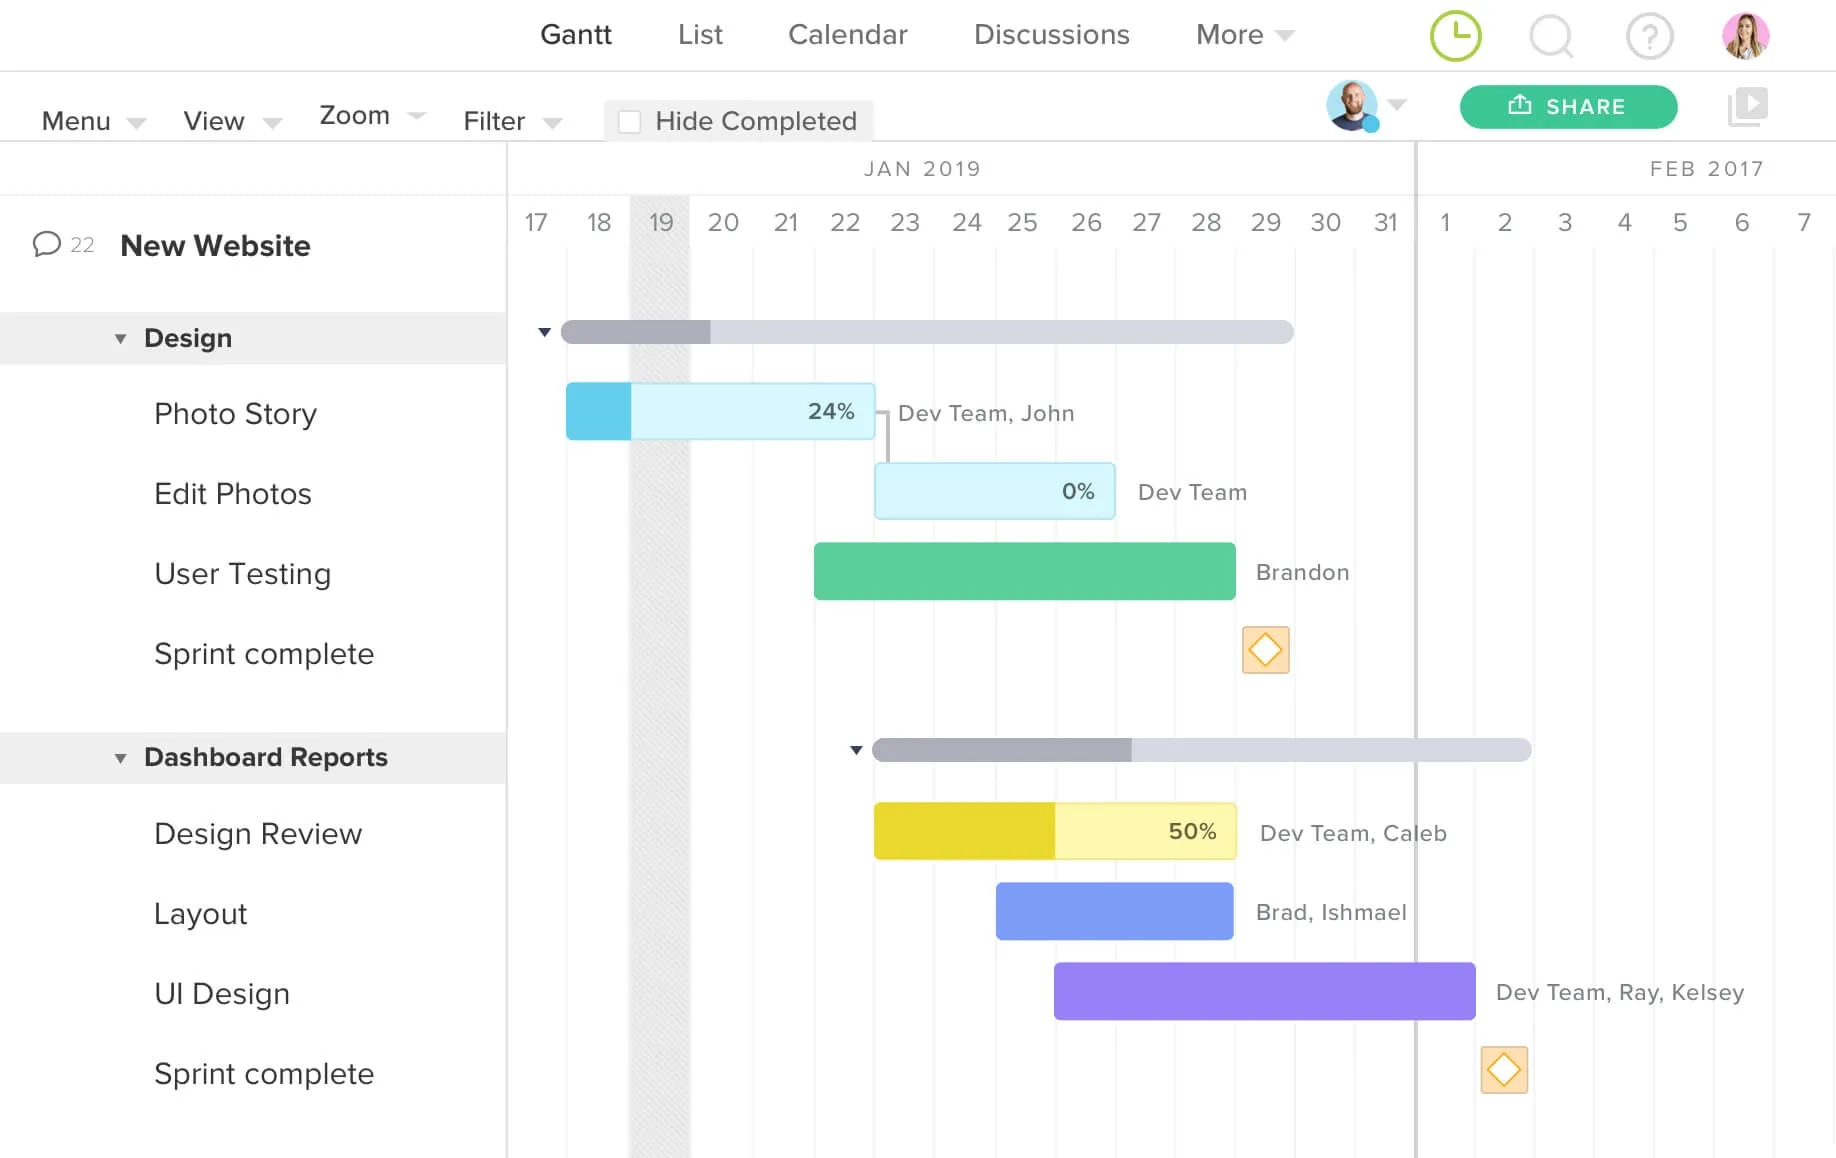
Task: Open the Photo Story task
Action: 235,413
